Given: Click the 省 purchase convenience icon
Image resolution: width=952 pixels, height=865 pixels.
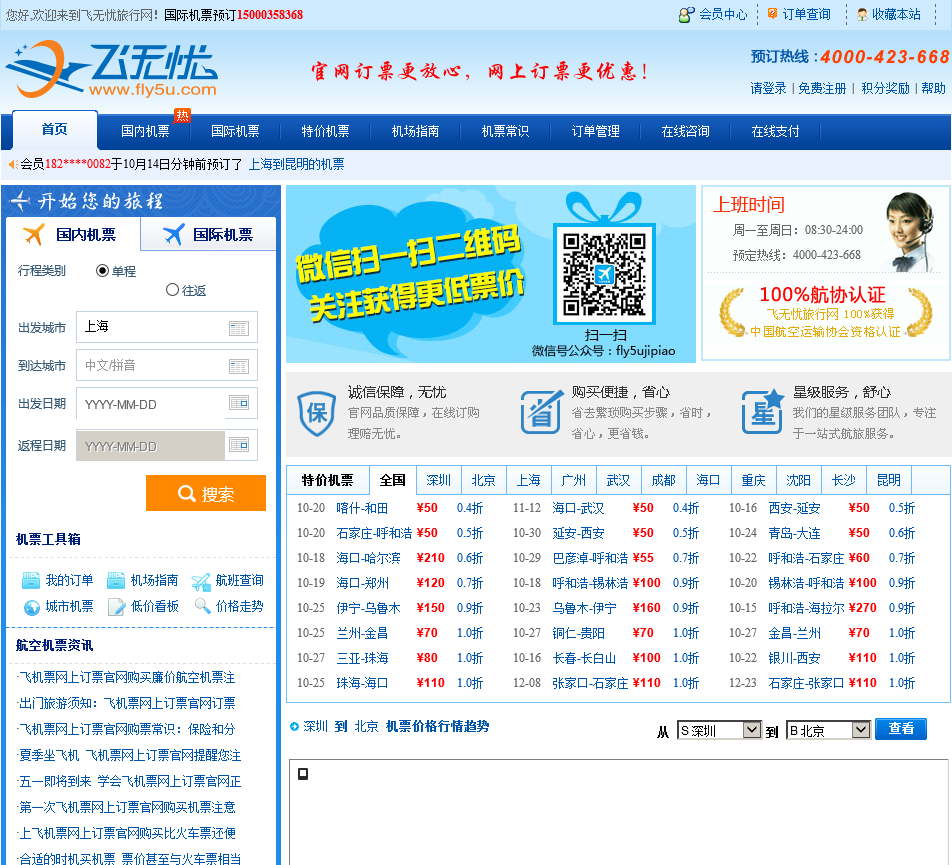Looking at the screenshot, I should tap(541, 412).
